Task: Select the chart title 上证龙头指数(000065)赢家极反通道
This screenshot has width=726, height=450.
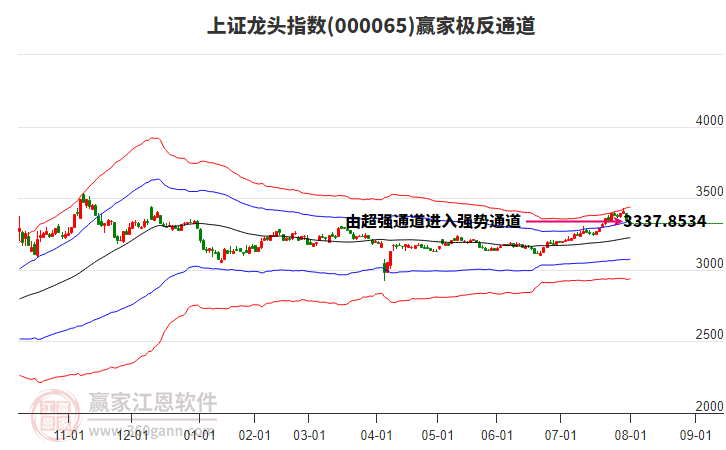Action: (371, 25)
